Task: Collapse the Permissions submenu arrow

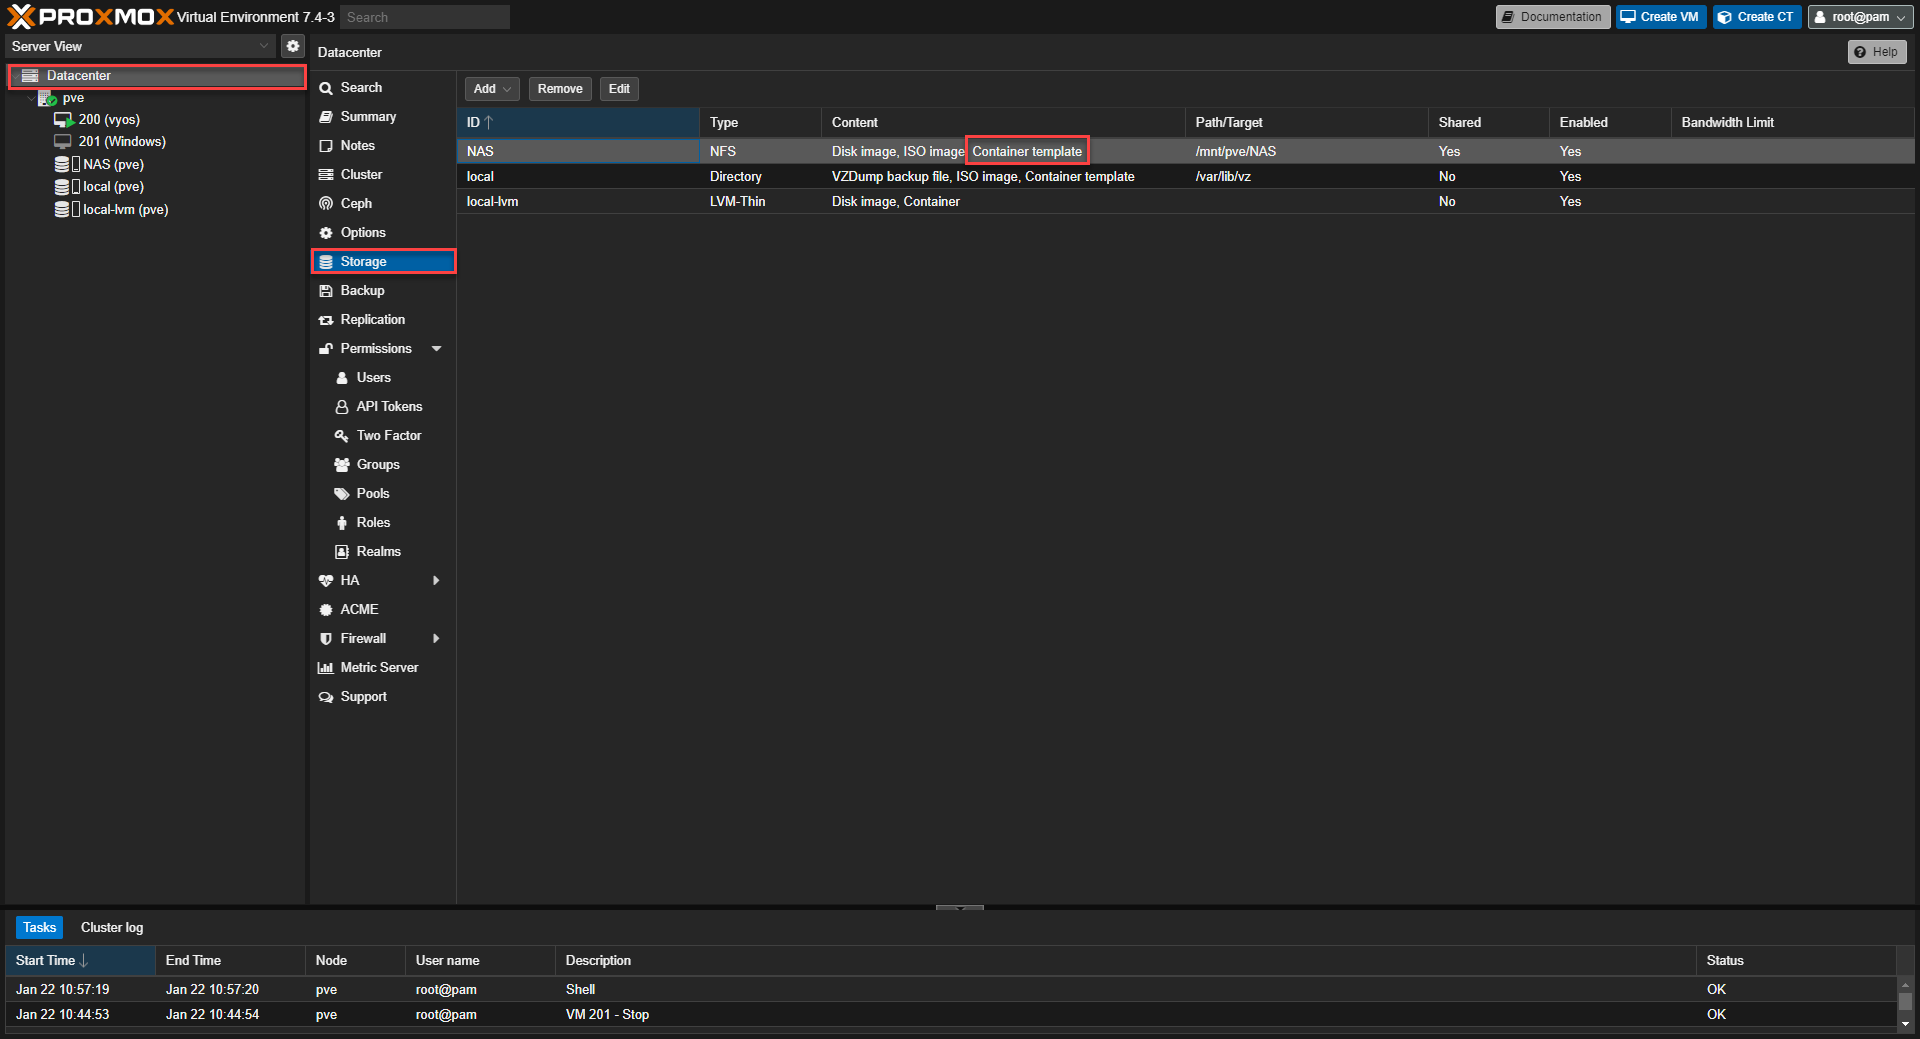Action: coord(437,349)
